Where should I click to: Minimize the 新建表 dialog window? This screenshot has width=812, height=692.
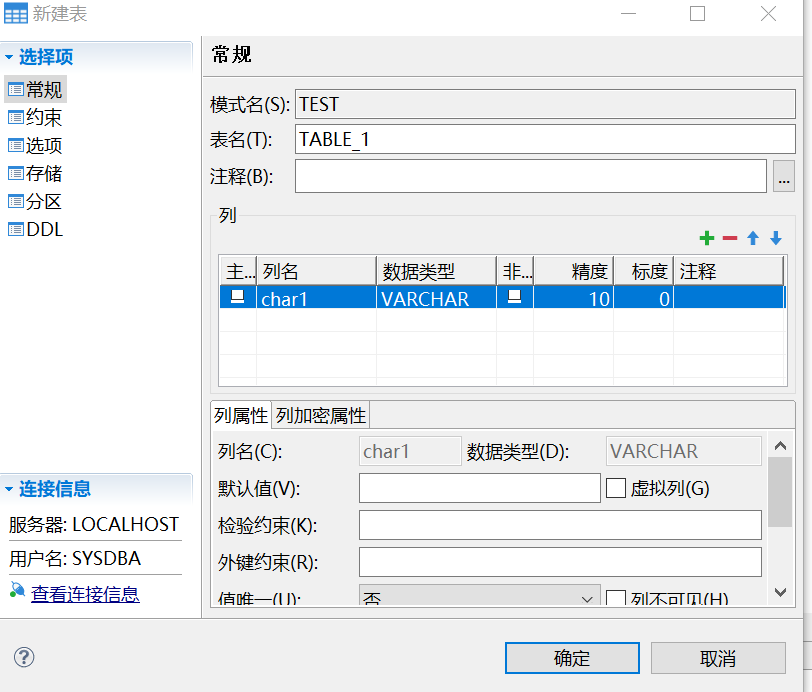point(628,13)
